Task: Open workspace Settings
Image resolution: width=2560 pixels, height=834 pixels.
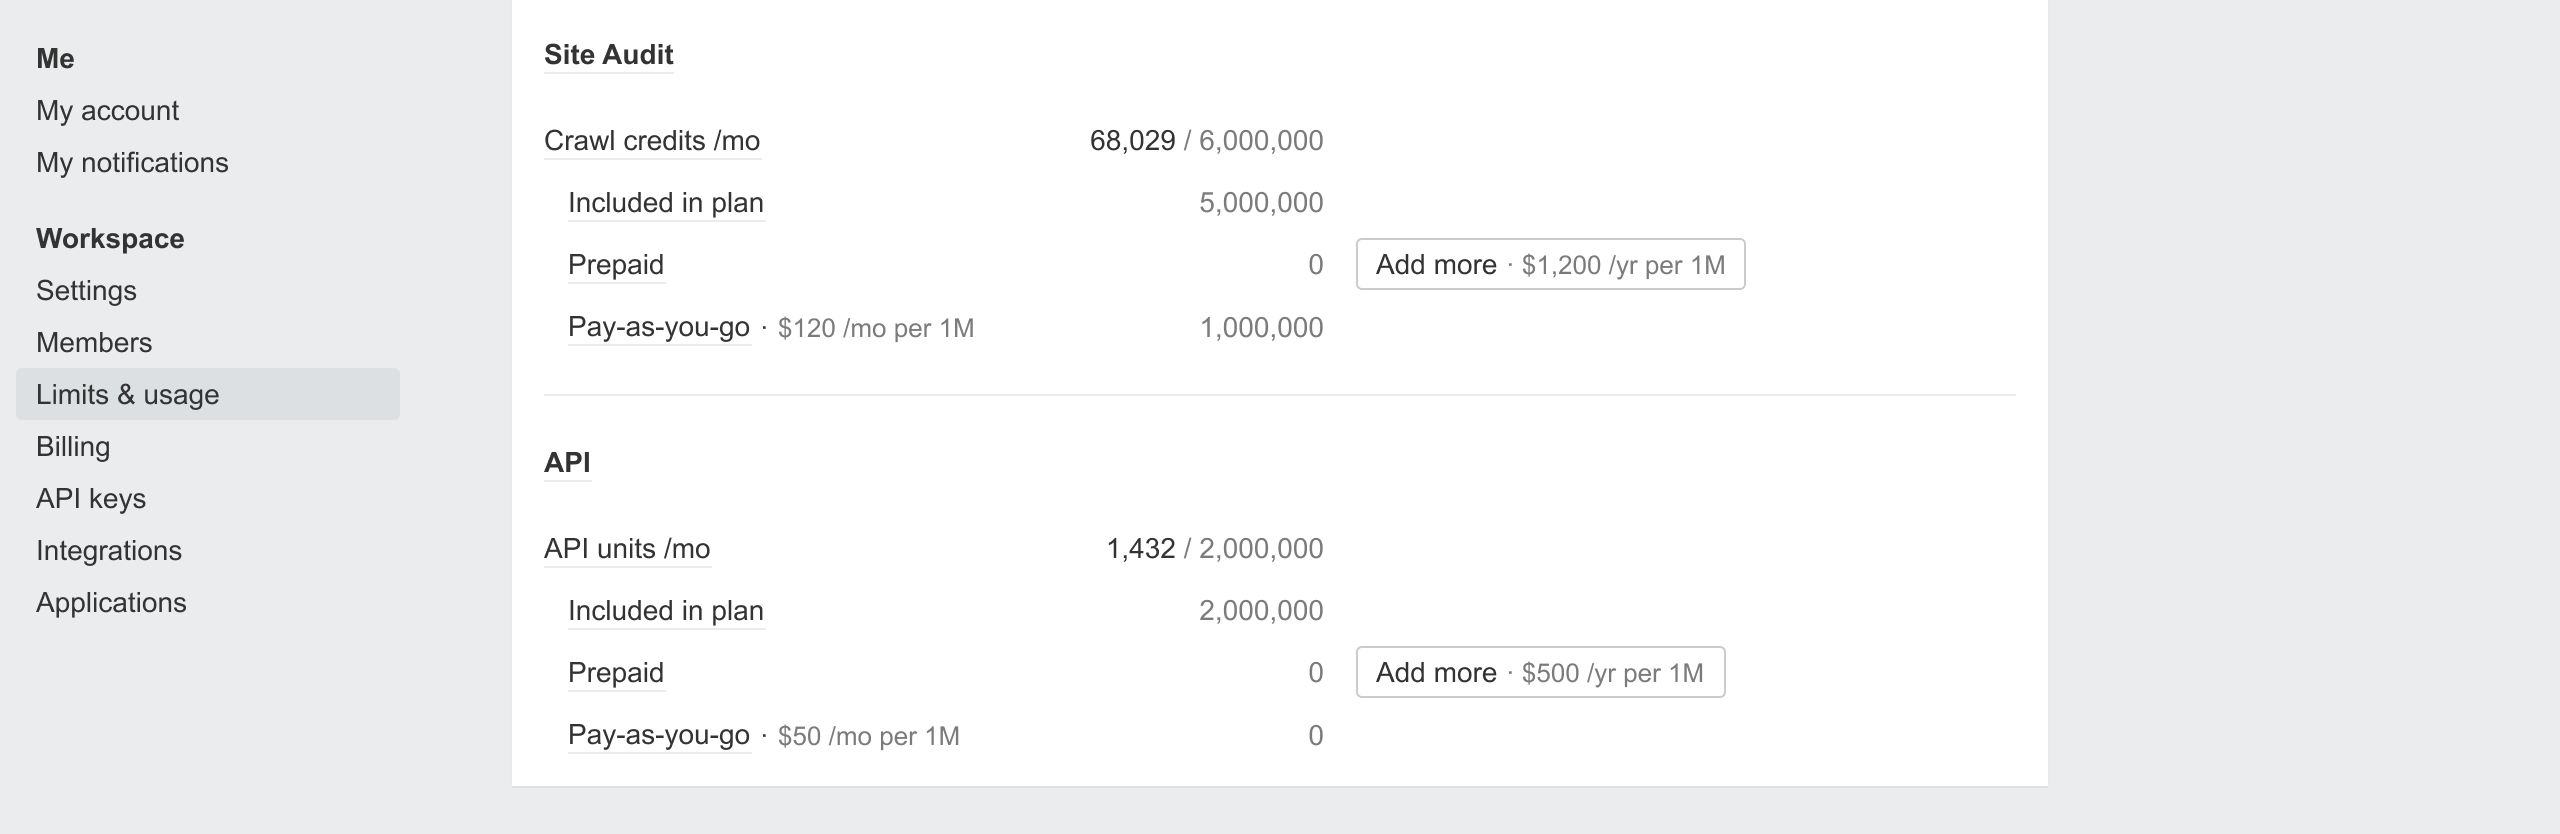Action: click(x=86, y=290)
